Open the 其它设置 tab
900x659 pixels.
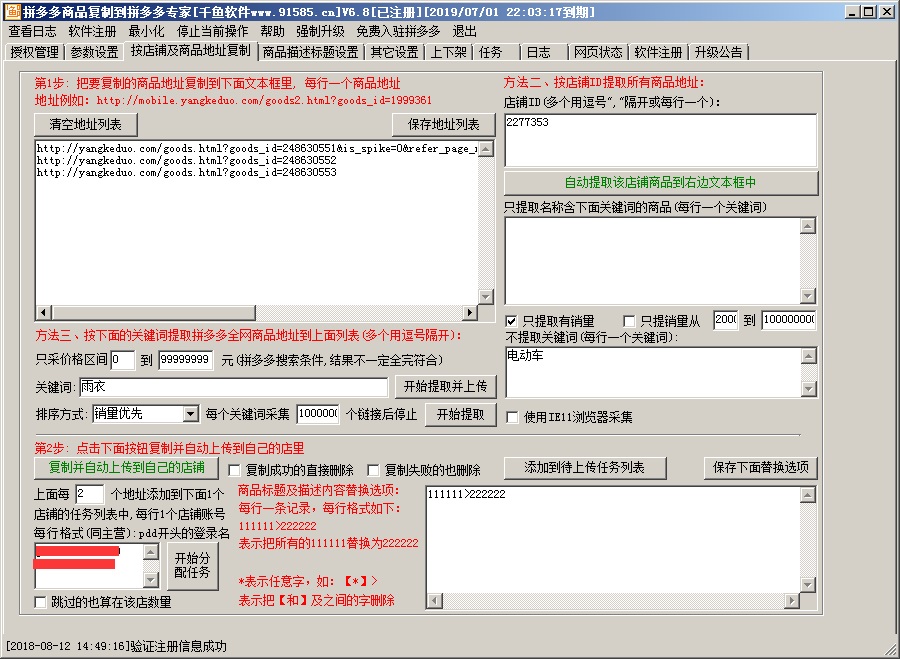click(394, 52)
